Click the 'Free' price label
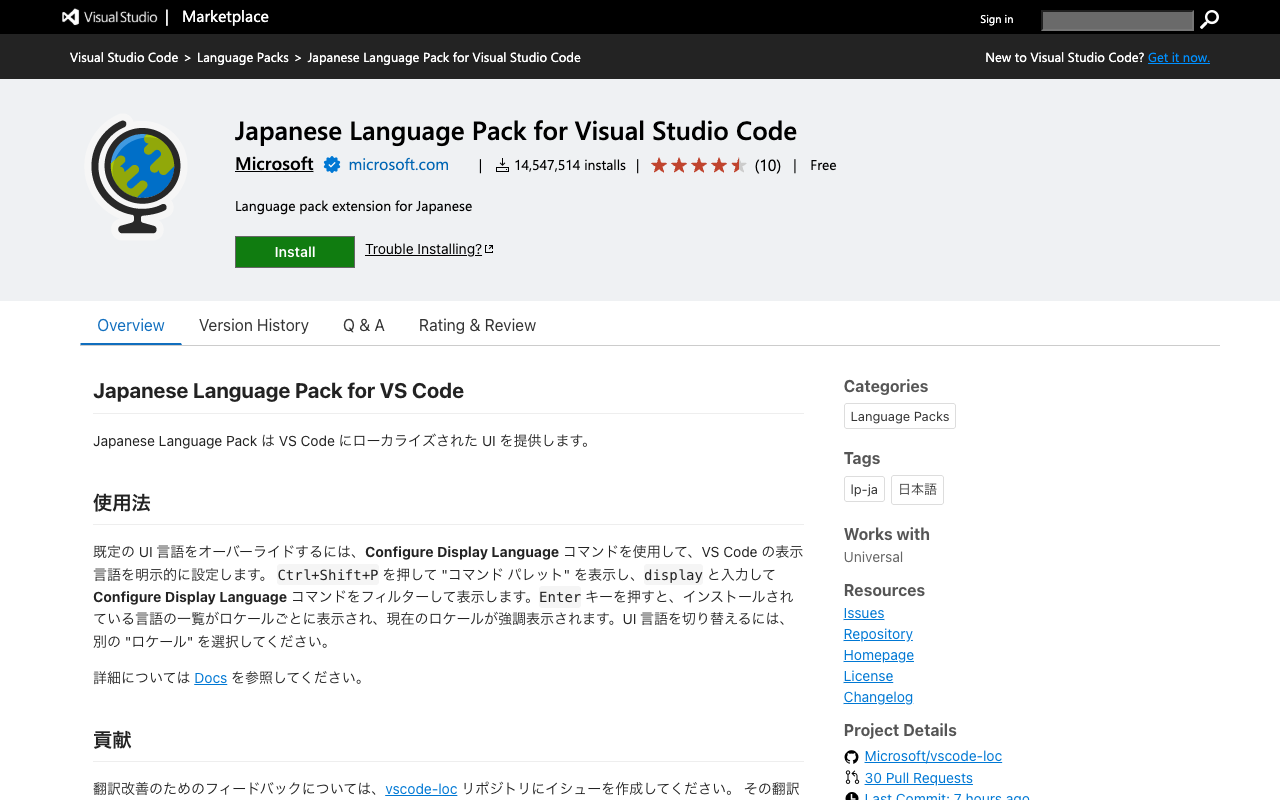This screenshot has width=1280, height=800. click(x=823, y=165)
